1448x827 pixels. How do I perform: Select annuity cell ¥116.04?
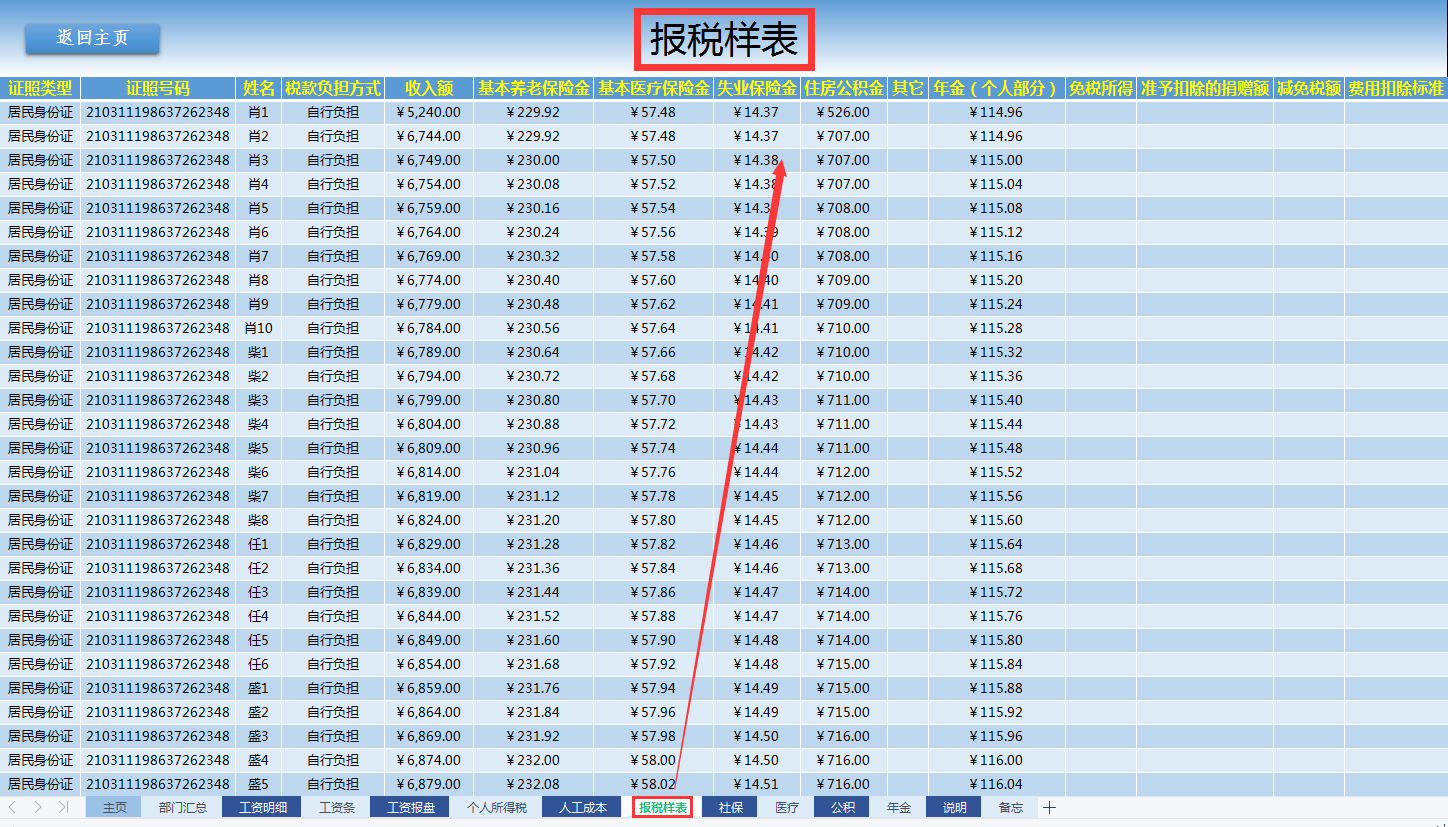(x=996, y=784)
